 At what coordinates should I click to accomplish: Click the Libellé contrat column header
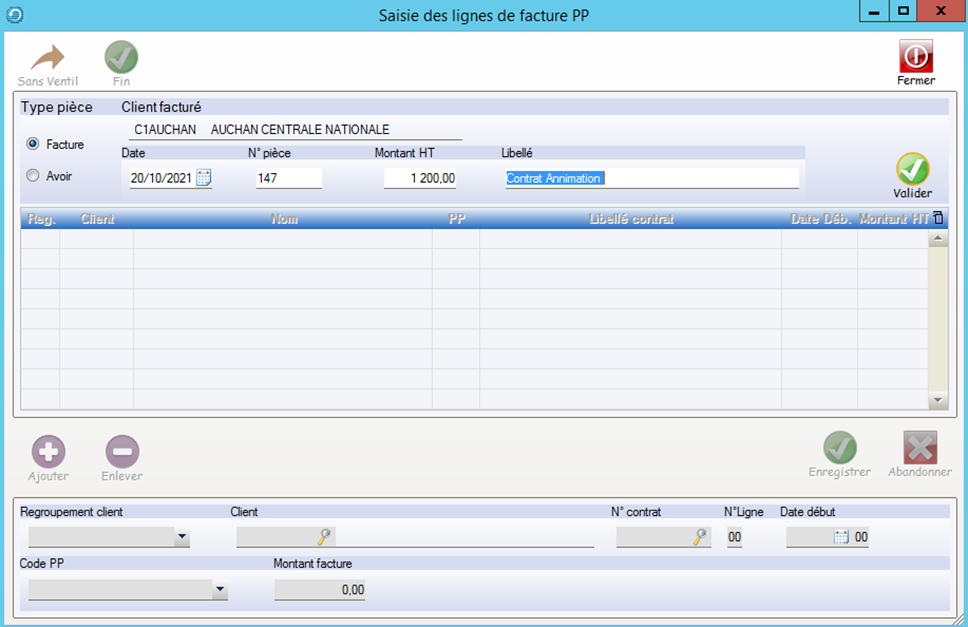click(631, 219)
